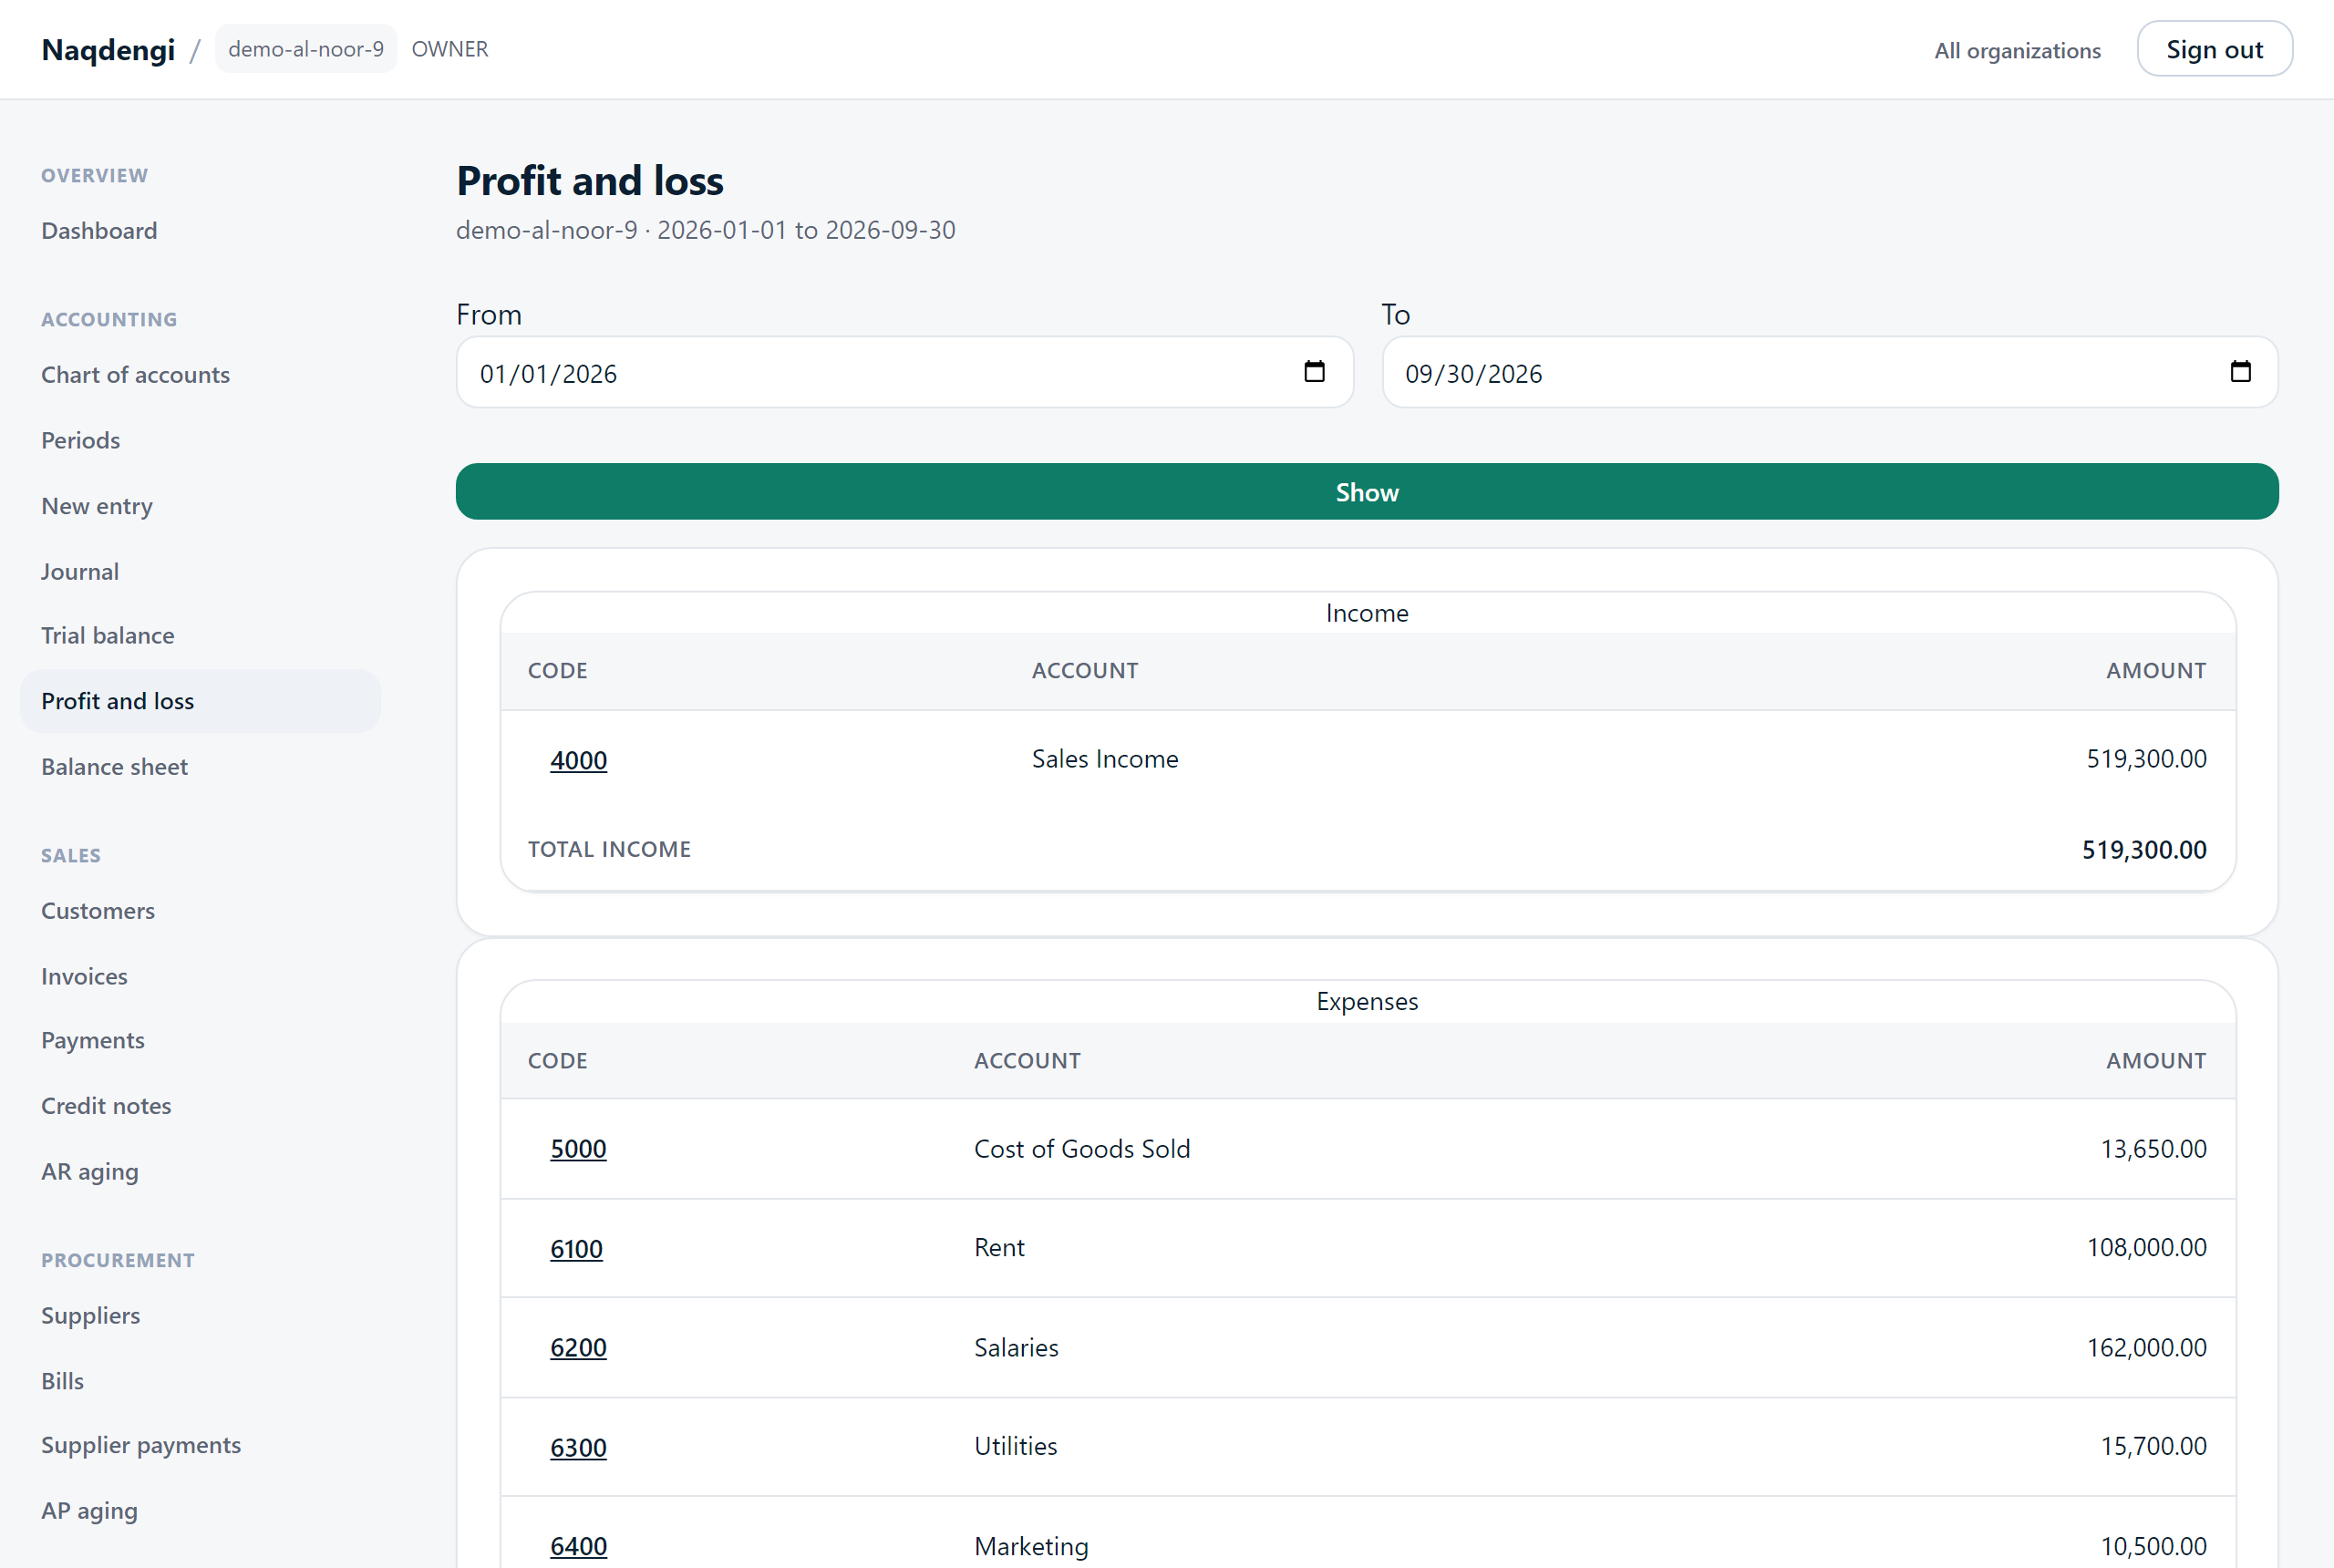Click the OWNER role label

[450, 49]
